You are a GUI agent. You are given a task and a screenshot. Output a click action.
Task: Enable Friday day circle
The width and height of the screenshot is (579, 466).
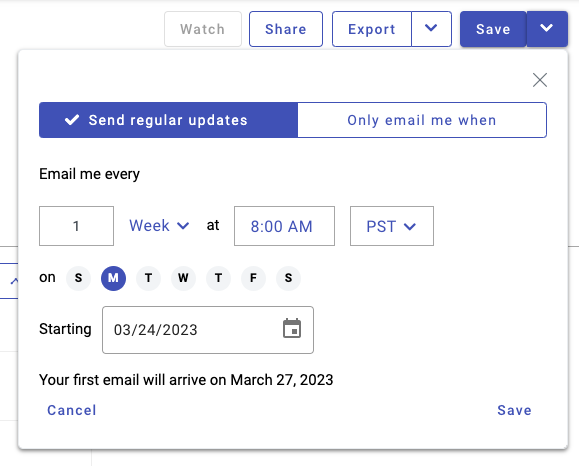click(x=253, y=278)
